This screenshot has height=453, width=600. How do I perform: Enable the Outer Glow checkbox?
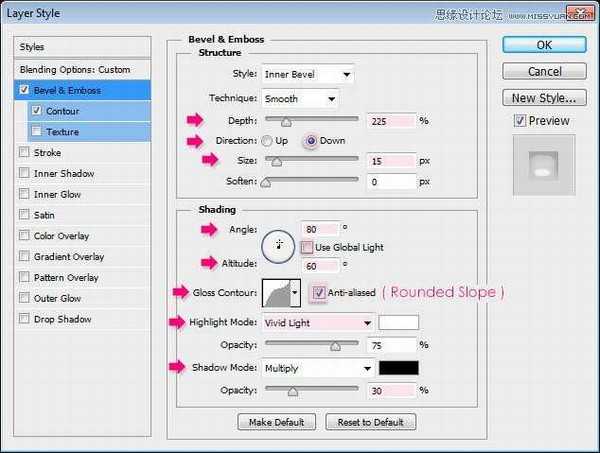[x=24, y=298]
